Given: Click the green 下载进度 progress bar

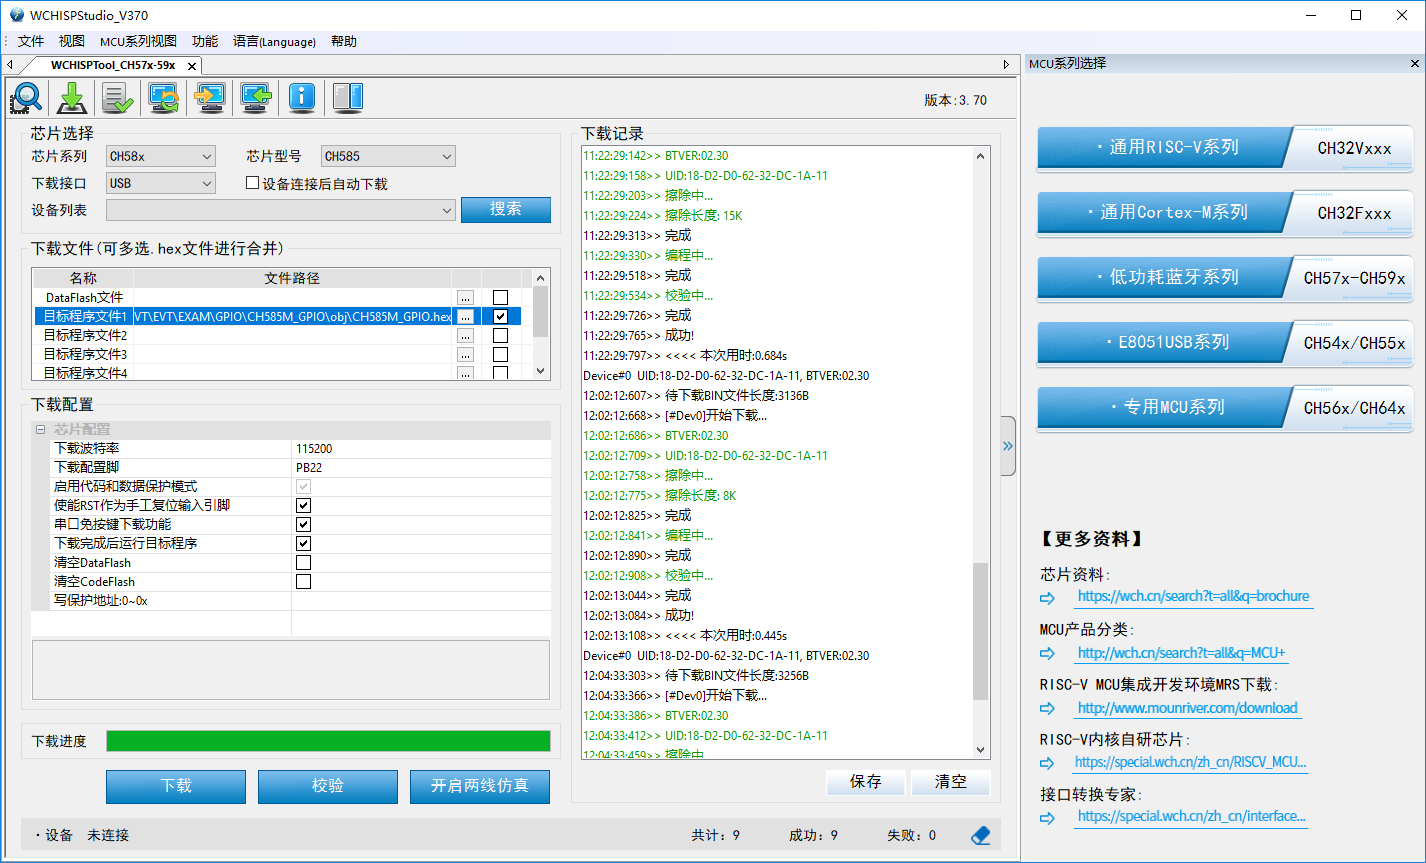Looking at the screenshot, I should point(328,741).
